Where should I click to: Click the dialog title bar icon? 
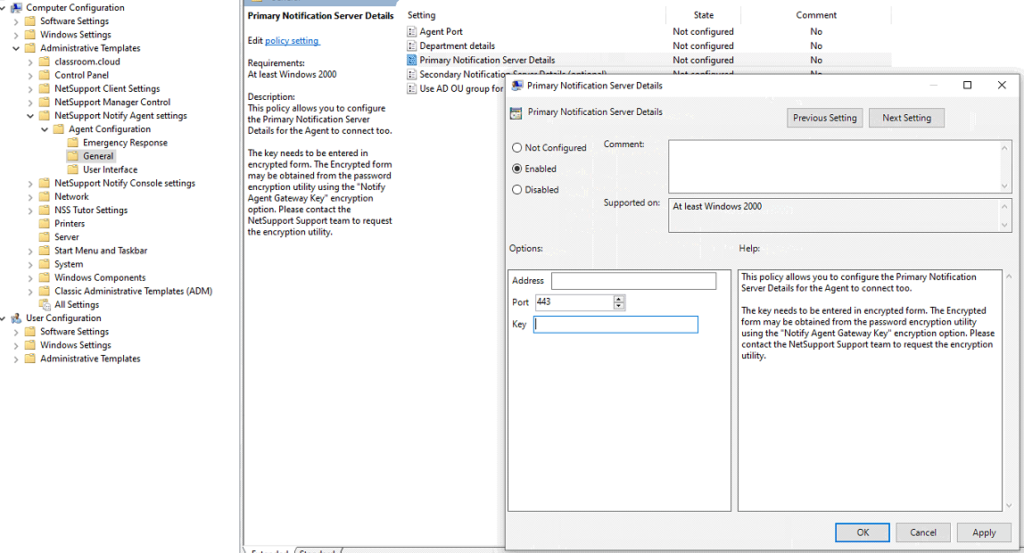(517, 86)
